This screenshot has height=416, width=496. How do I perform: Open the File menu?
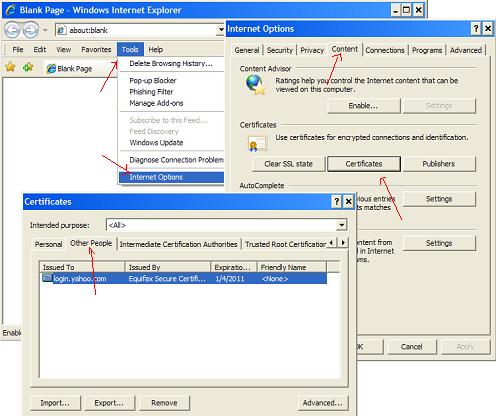[x=18, y=50]
